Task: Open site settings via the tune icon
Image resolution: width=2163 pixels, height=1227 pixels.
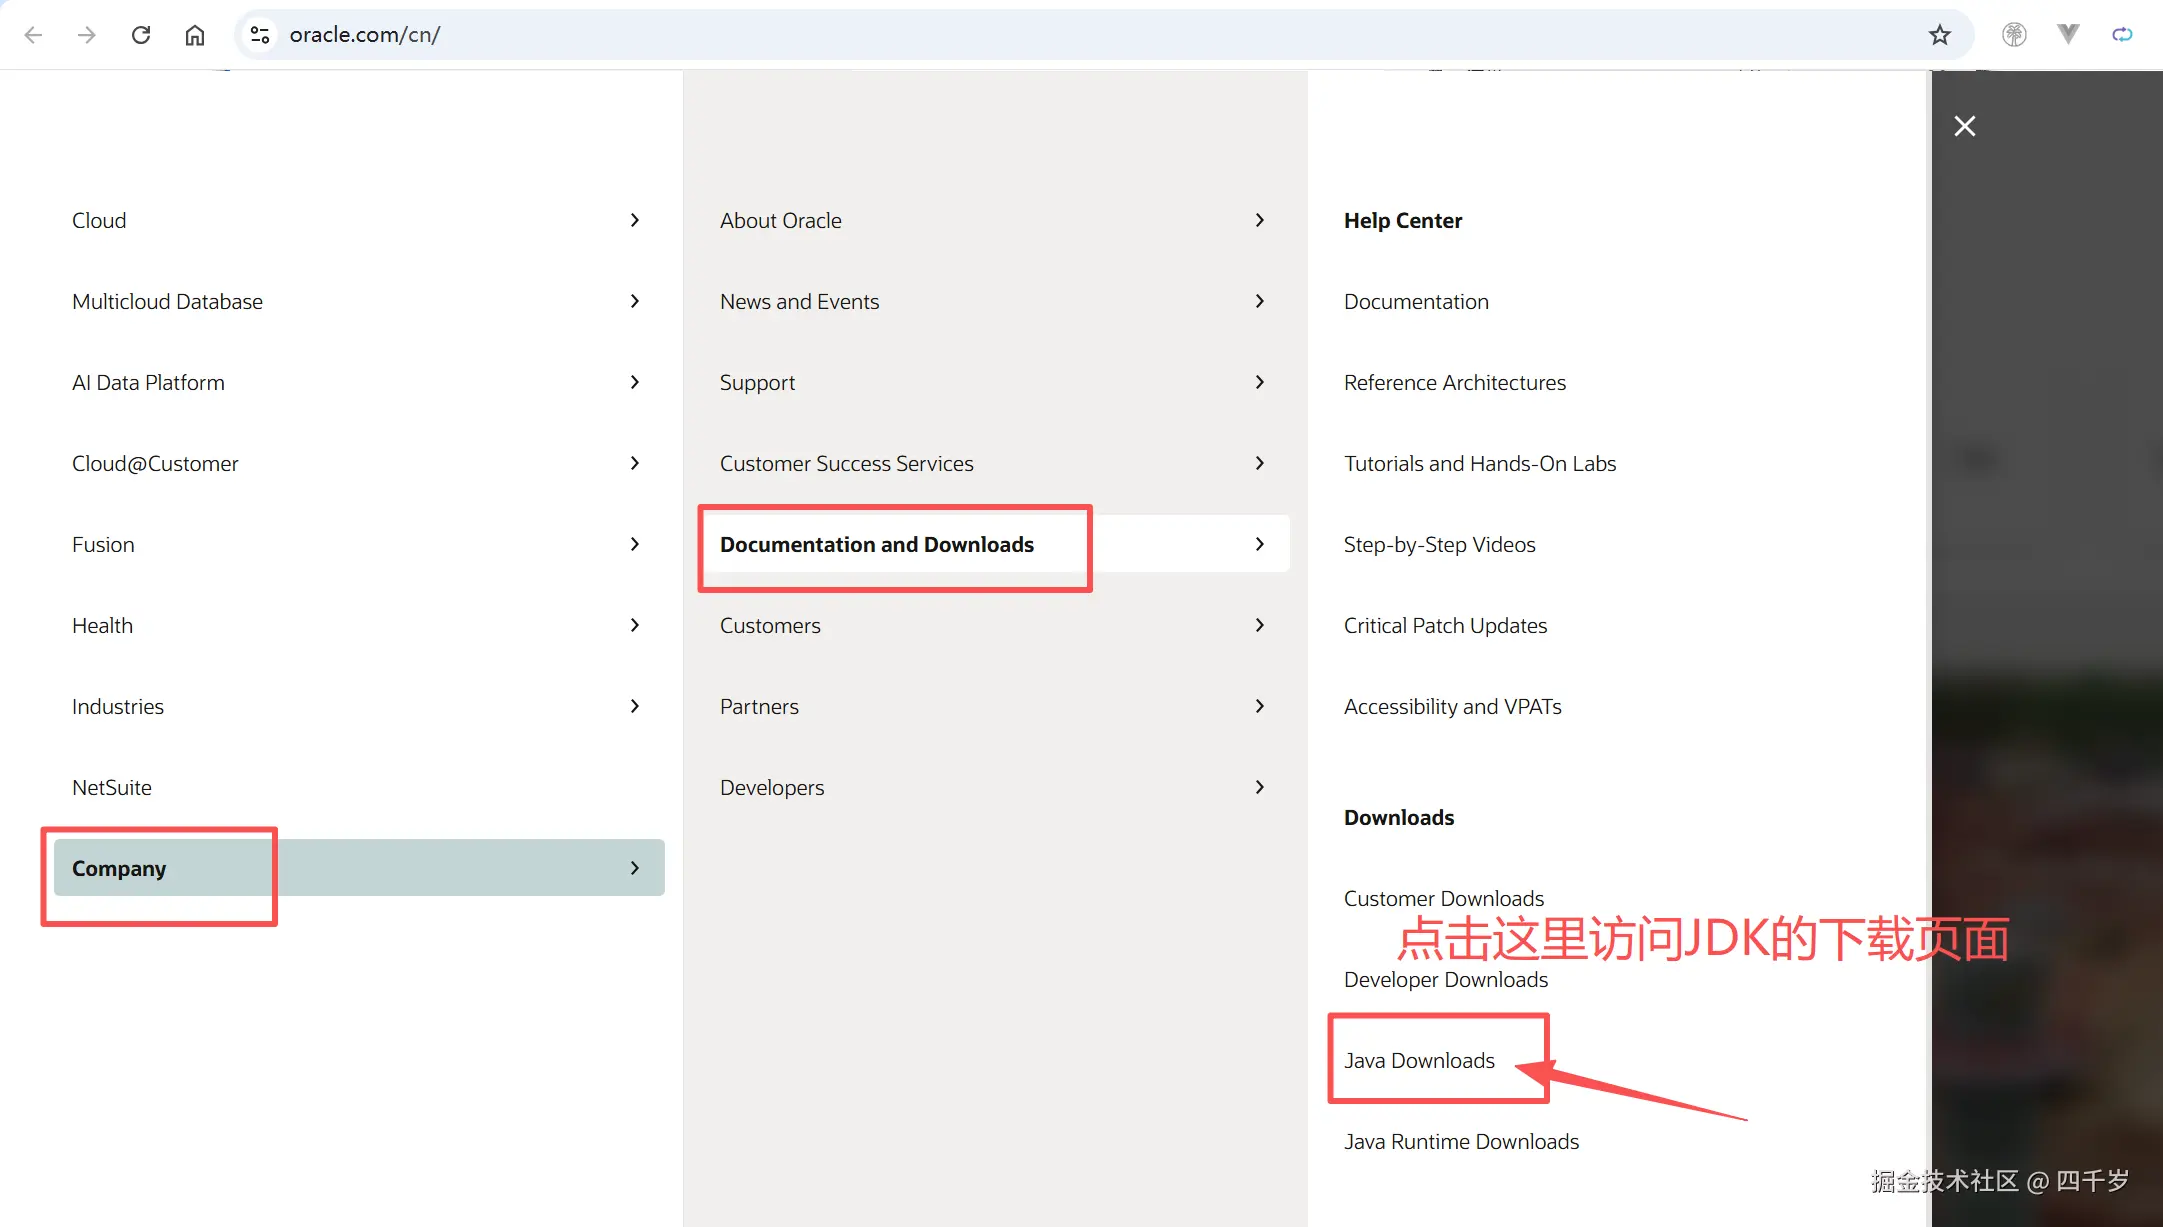Action: [259, 33]
